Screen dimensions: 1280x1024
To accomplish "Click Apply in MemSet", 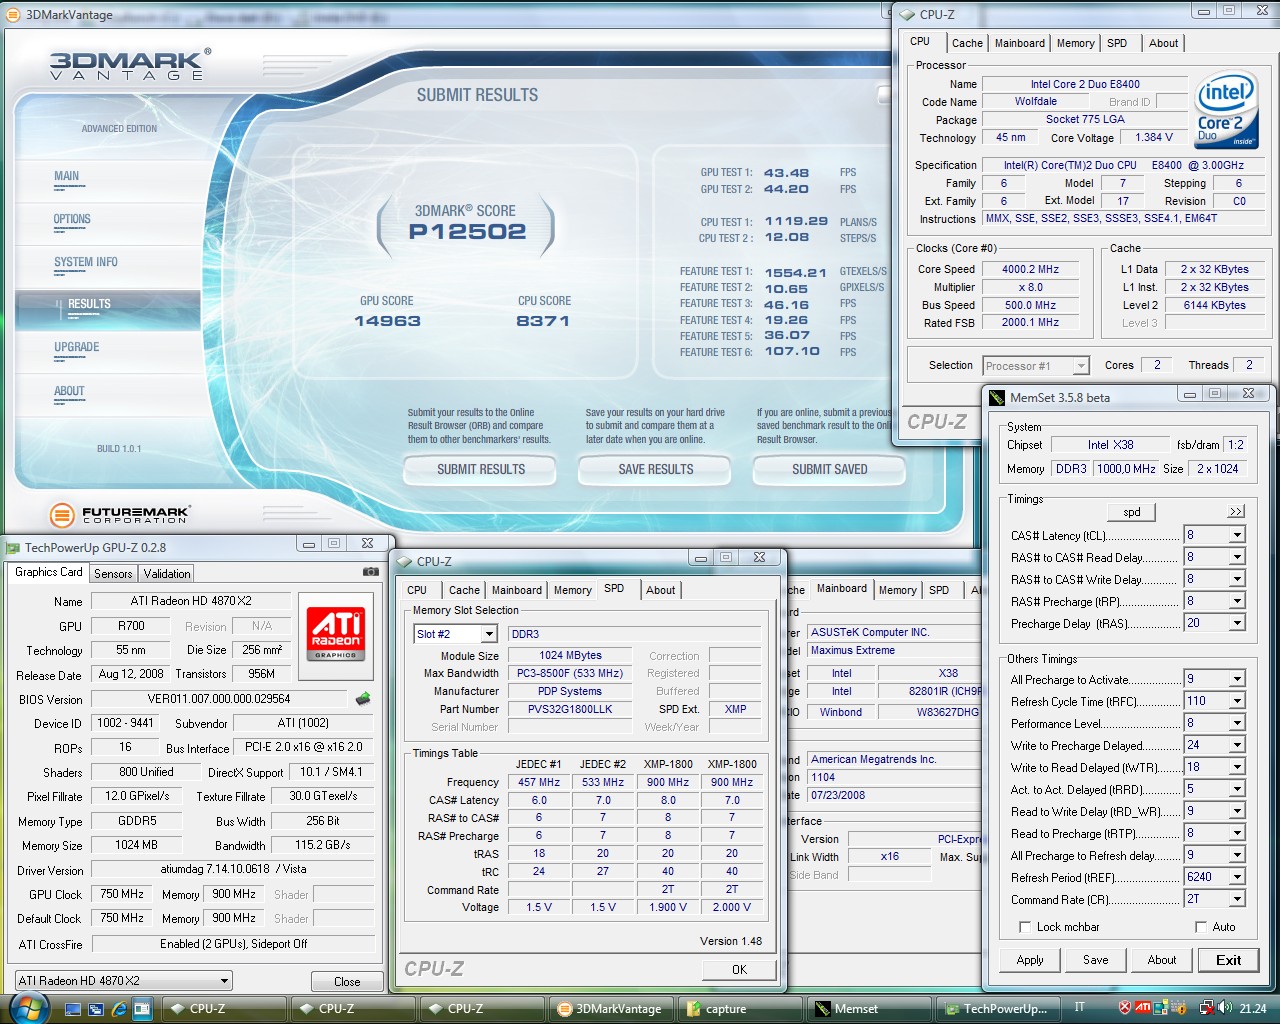I will [x=1030, y=960].
